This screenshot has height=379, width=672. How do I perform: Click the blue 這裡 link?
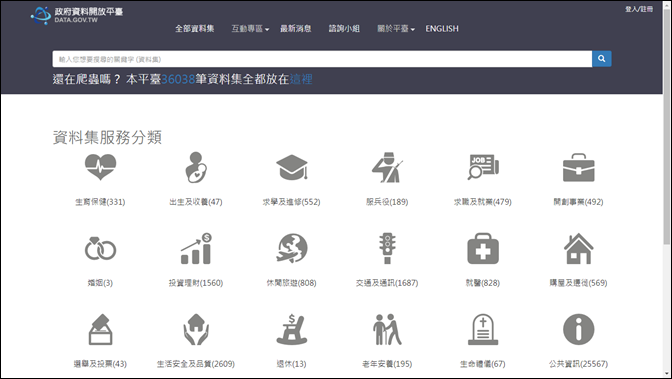(x=301, y=79)
